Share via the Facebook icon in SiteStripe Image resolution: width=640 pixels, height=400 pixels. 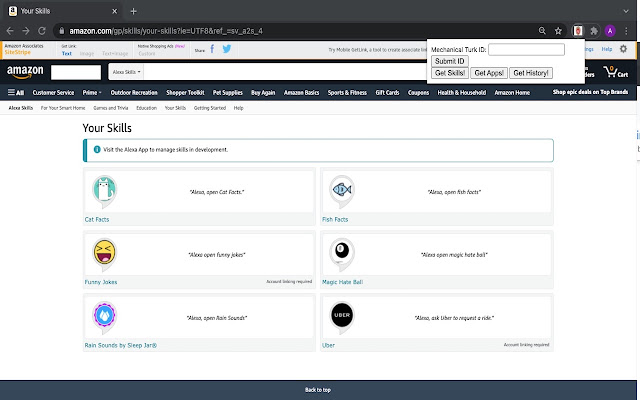pos(212,49)
